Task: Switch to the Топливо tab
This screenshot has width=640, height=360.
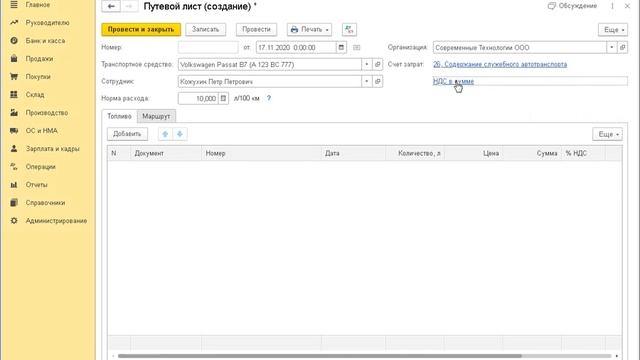Action: pos(119,116)
